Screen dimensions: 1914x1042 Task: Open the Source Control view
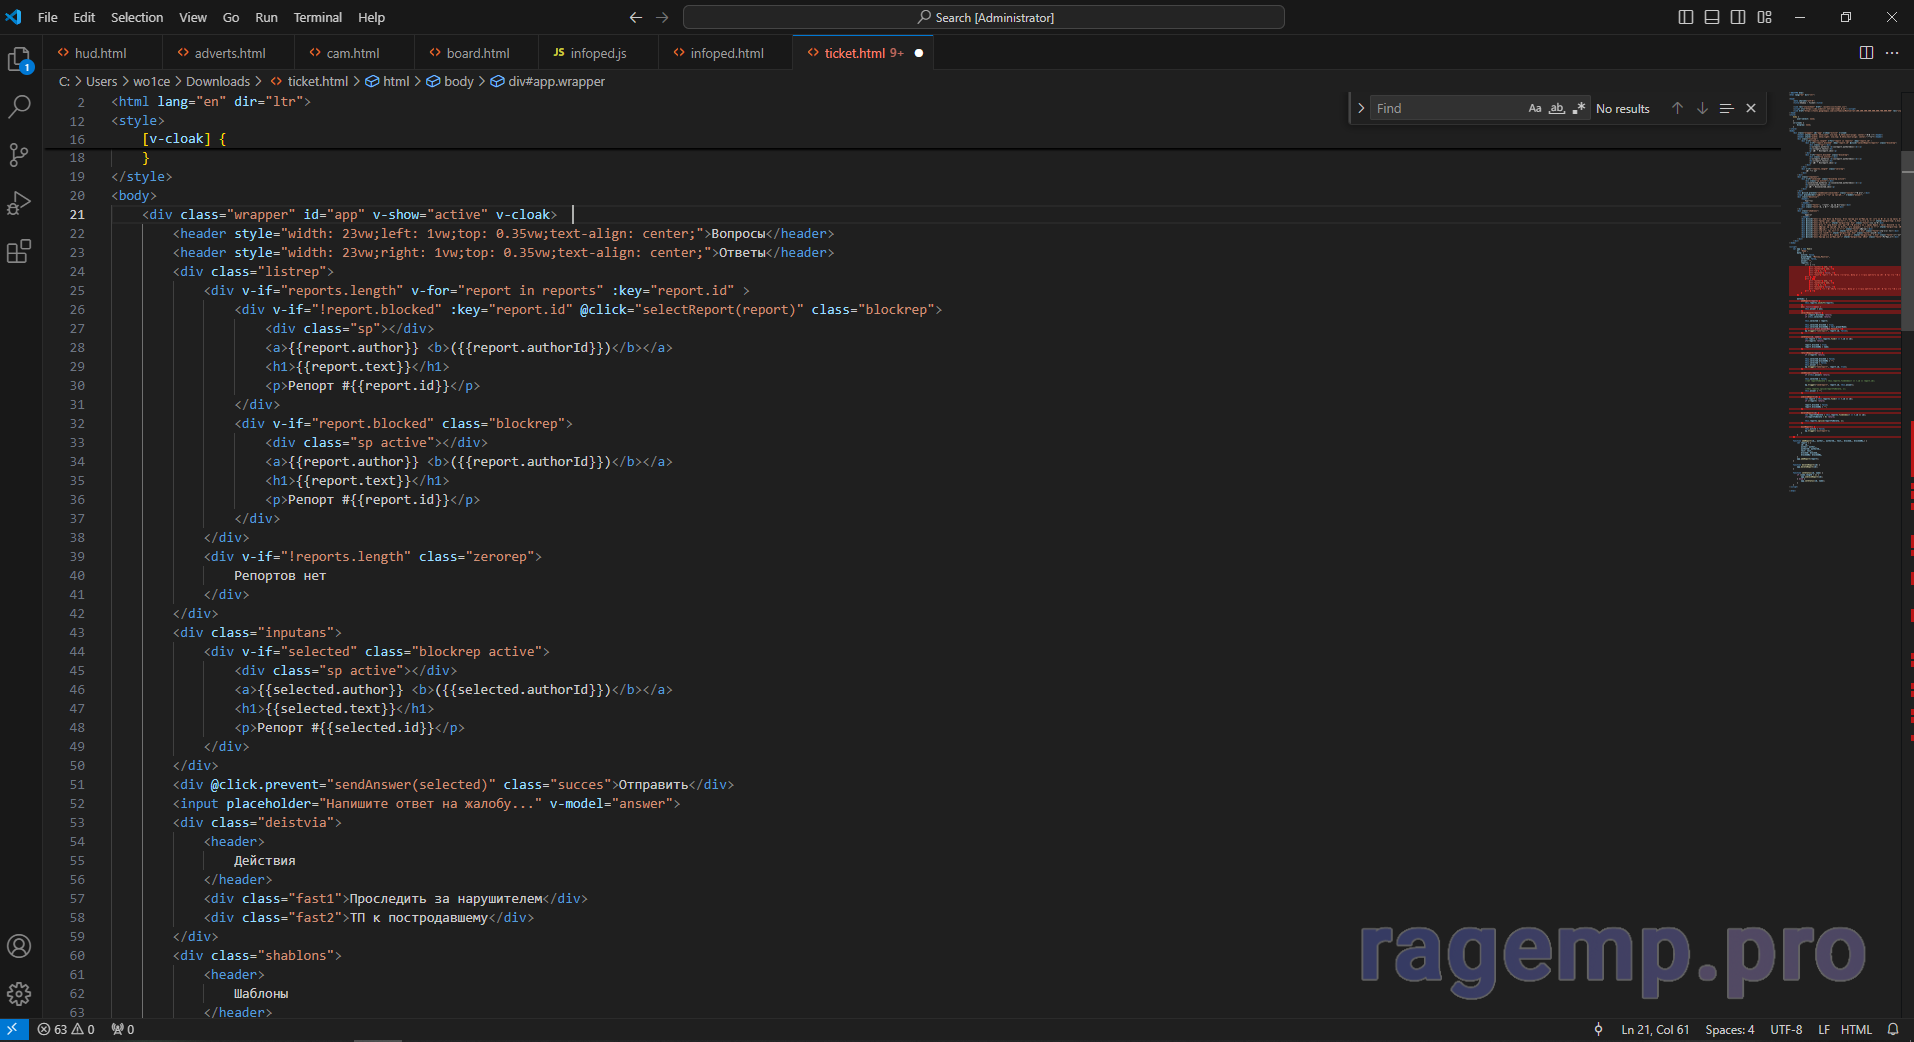pos(19,155)
